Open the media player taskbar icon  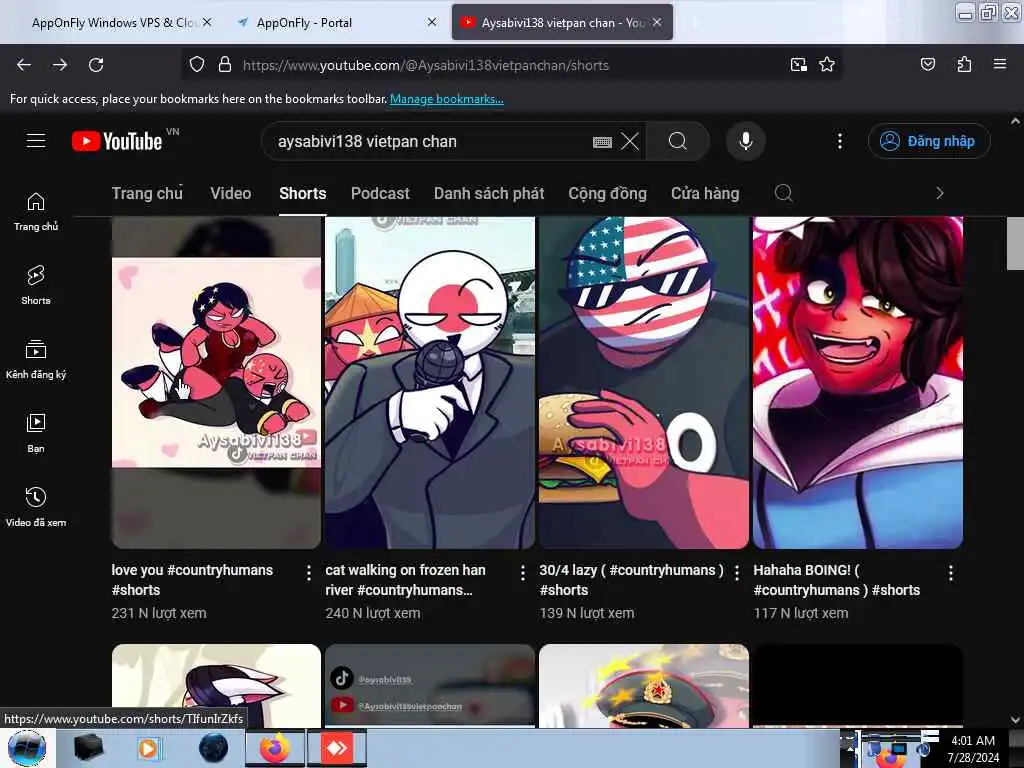(149, 748)
